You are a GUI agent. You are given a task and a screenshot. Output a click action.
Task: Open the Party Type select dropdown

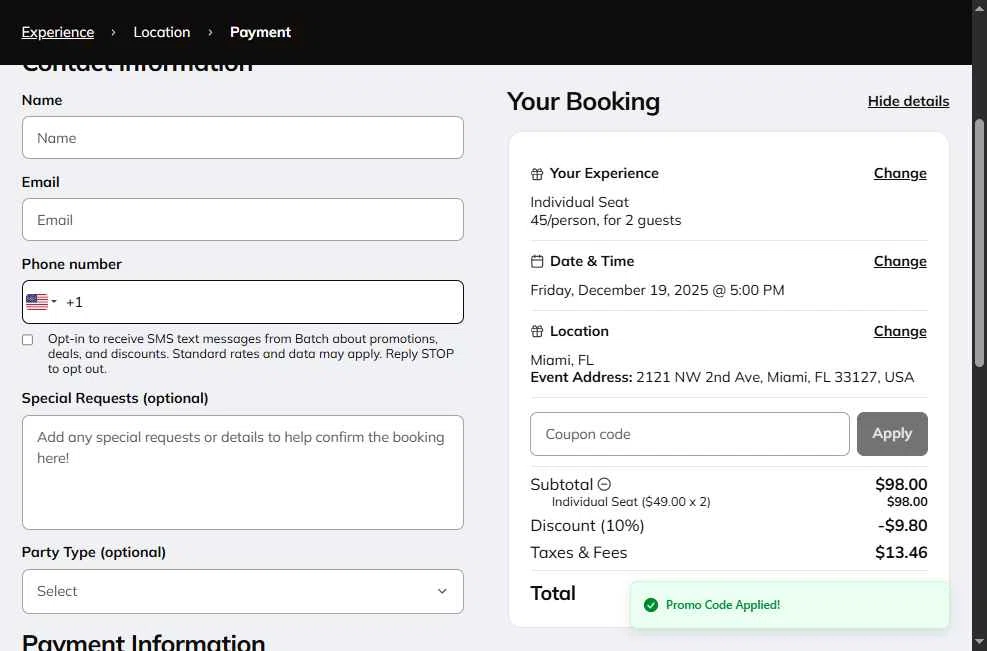coord(243,591)
